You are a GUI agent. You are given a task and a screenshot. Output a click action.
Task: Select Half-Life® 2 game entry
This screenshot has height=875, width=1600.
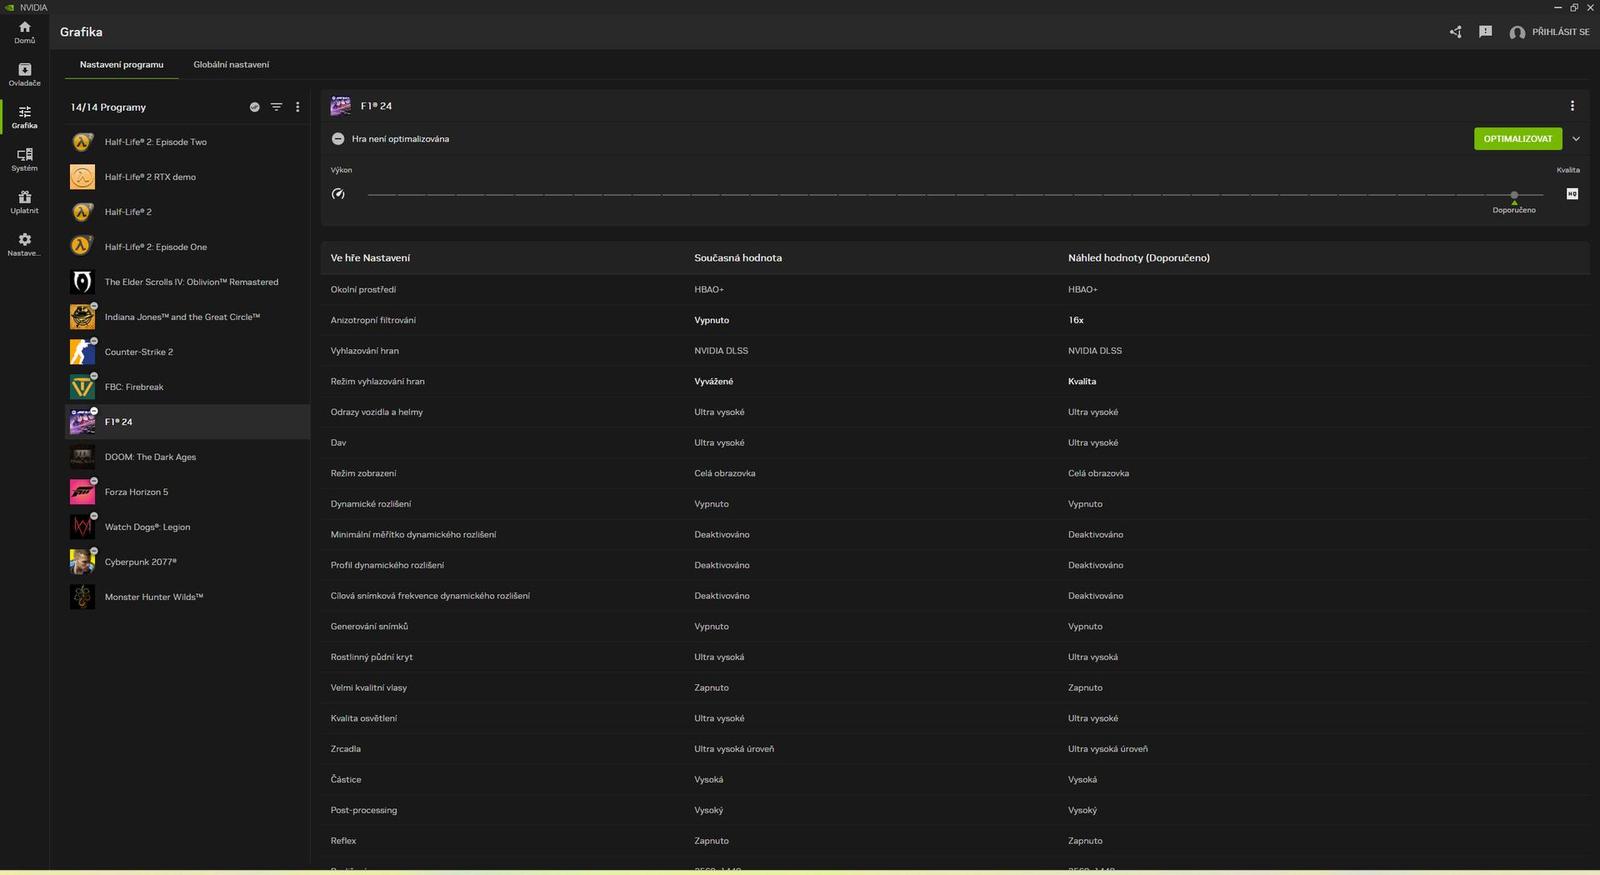(187, 212)
